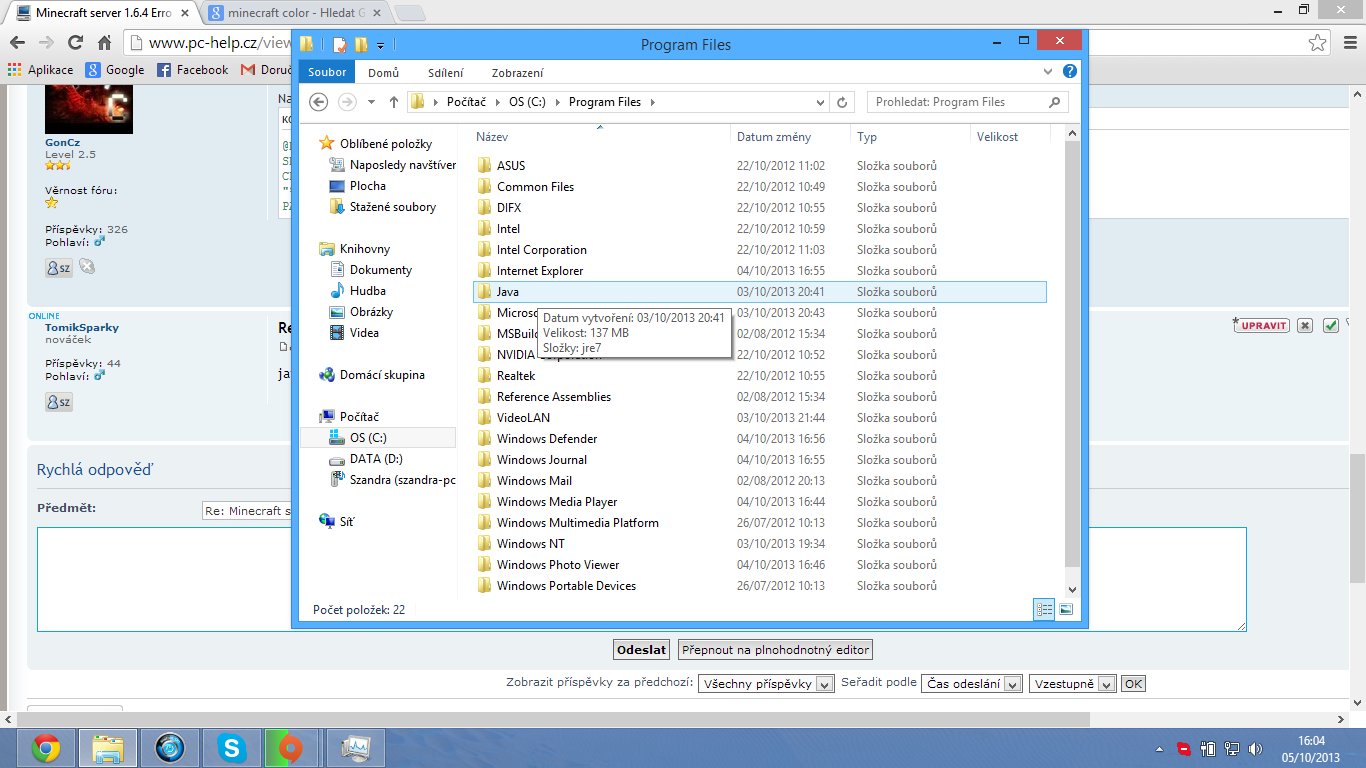Click the Properties icon in Explorer title bar
This screenshot has height=768, width=1366.
pyautogui.click(x=340, y=45)
